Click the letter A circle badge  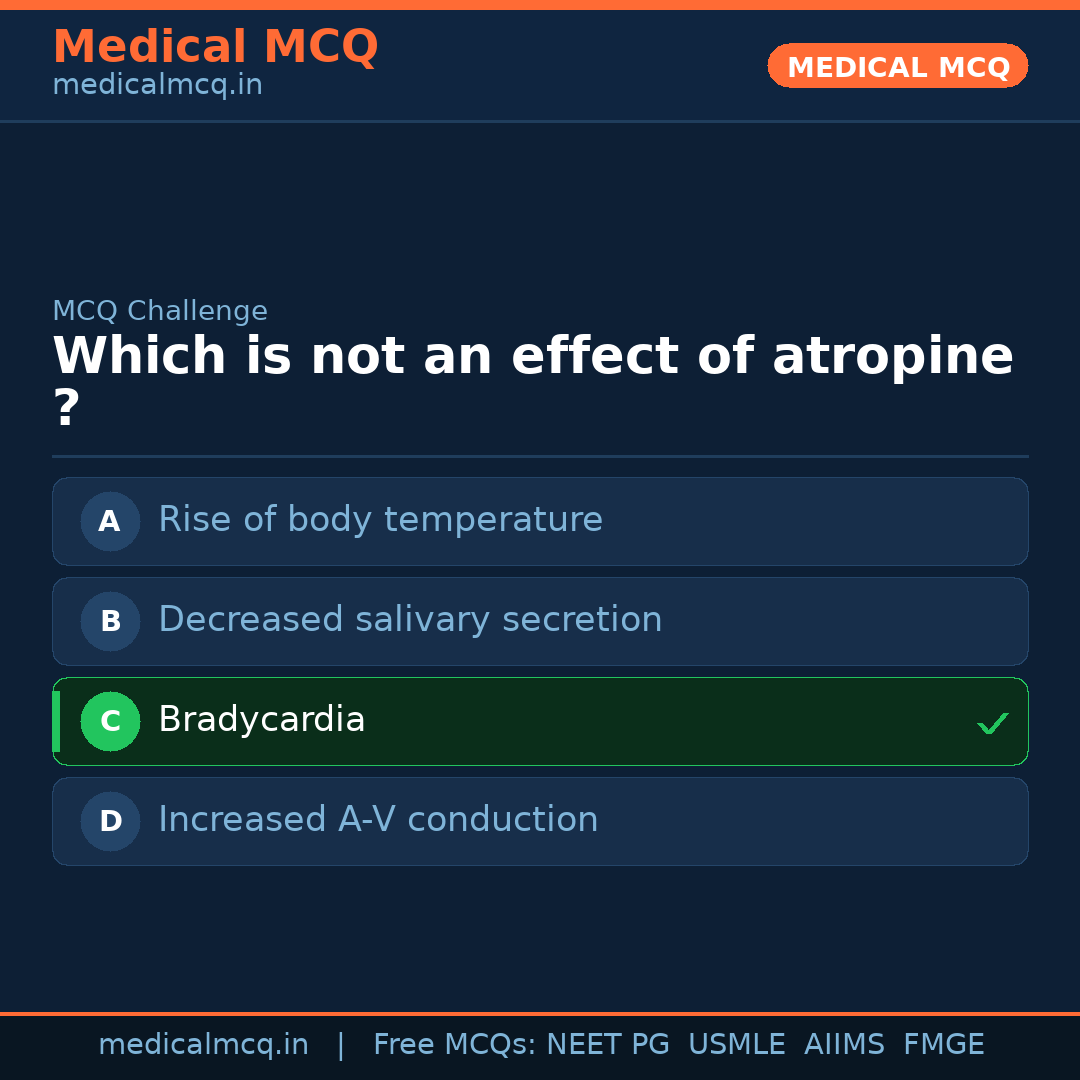pyautogui.click(x=110, y=521)
